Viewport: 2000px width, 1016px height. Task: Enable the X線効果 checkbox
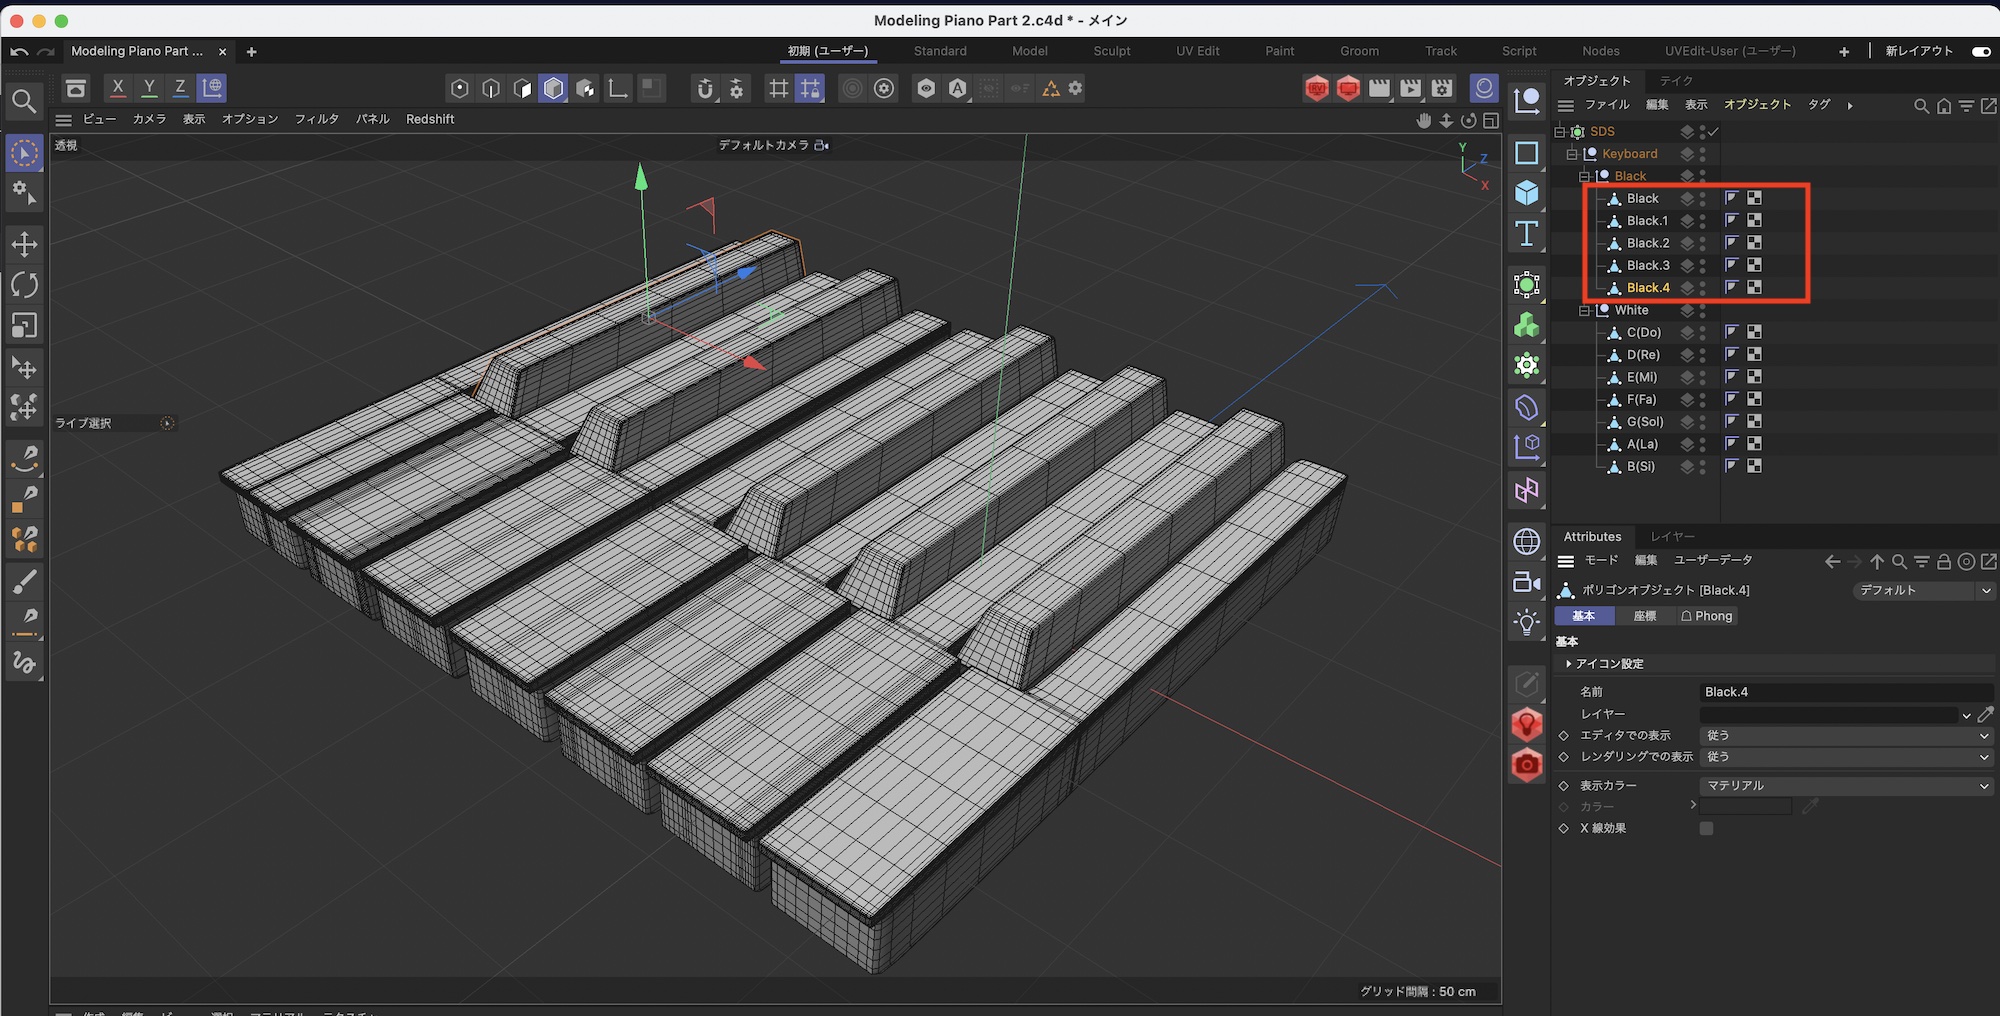[x=1706, y=828]
